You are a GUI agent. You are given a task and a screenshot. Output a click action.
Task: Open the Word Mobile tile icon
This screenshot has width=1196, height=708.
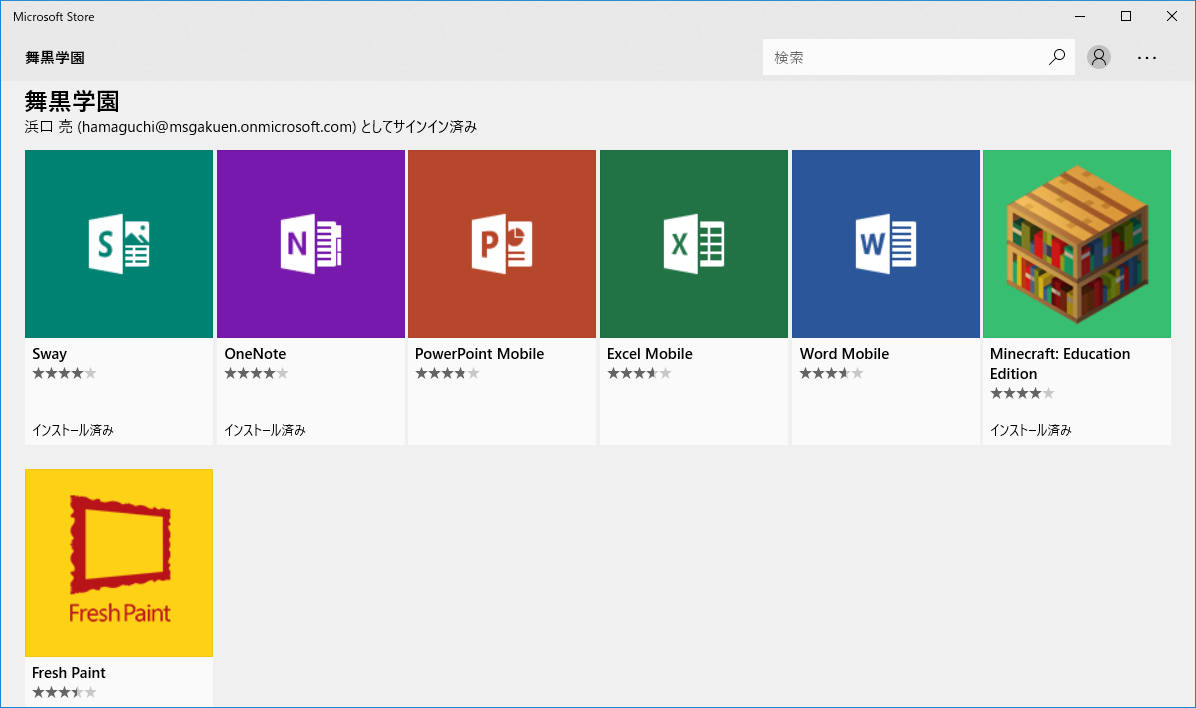click(886, 244)
